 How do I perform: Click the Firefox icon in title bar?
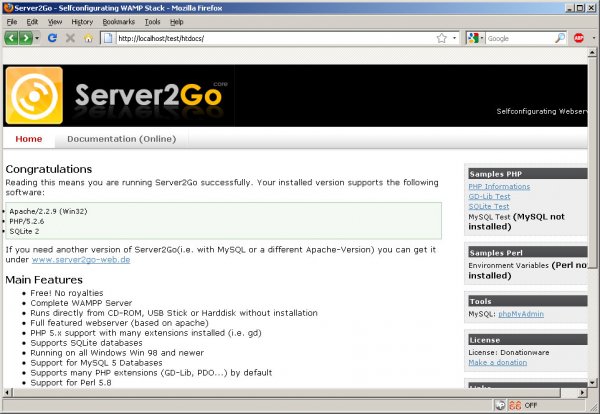click(8, 8)
